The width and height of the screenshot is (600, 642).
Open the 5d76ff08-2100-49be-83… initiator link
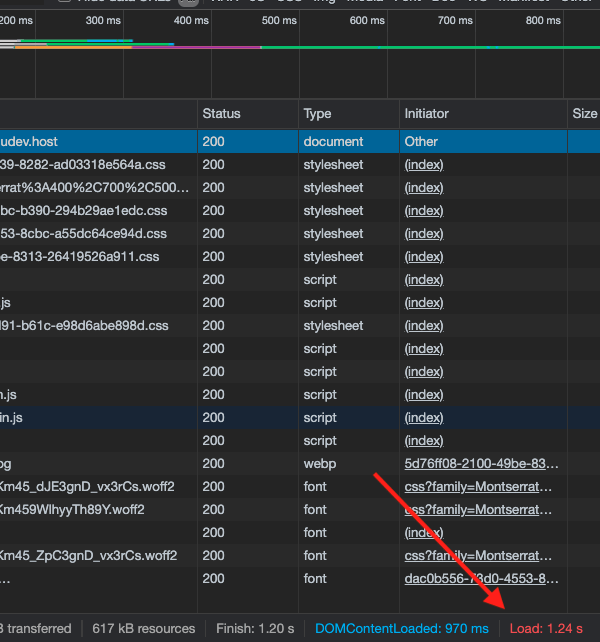(481, 463)
